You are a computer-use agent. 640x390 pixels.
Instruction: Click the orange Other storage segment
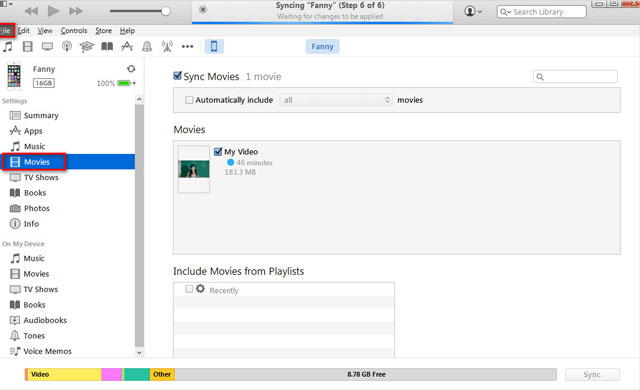click(162, 374)
